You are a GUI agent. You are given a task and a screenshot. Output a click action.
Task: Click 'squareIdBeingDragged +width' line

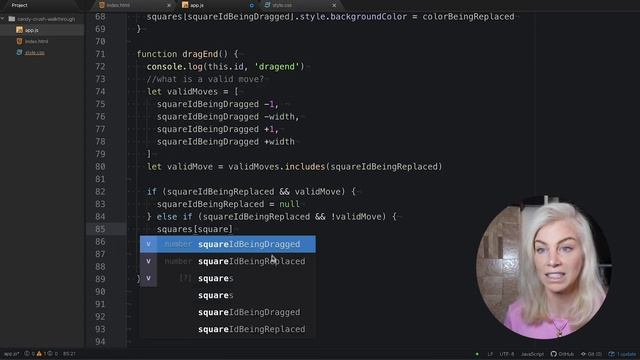226,142
